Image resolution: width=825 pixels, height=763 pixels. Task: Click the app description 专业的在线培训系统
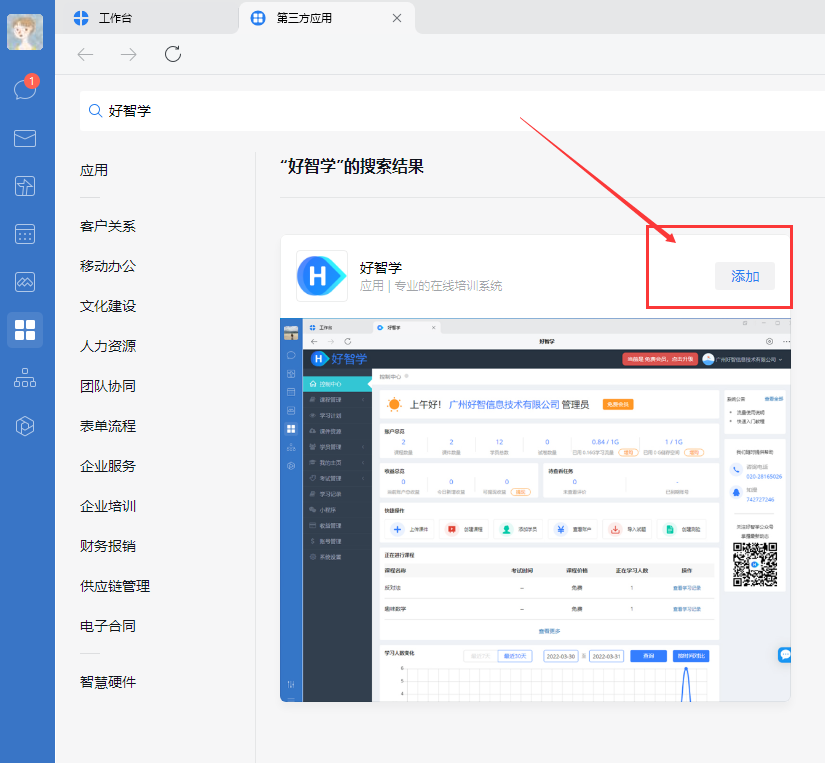pos(448,286)
